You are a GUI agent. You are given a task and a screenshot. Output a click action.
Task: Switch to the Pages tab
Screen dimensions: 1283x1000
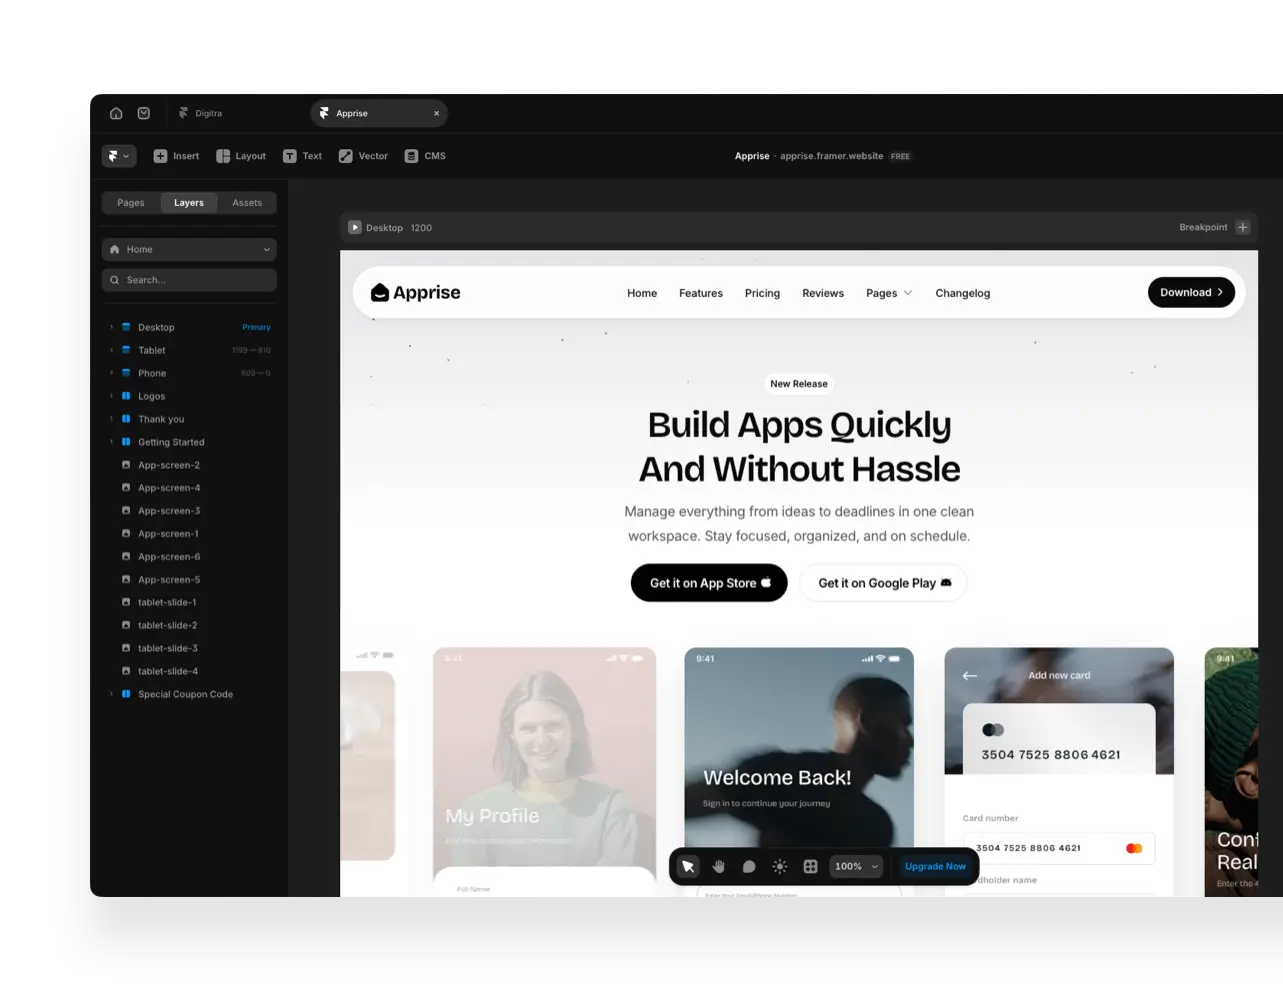(x=131, y=203)
